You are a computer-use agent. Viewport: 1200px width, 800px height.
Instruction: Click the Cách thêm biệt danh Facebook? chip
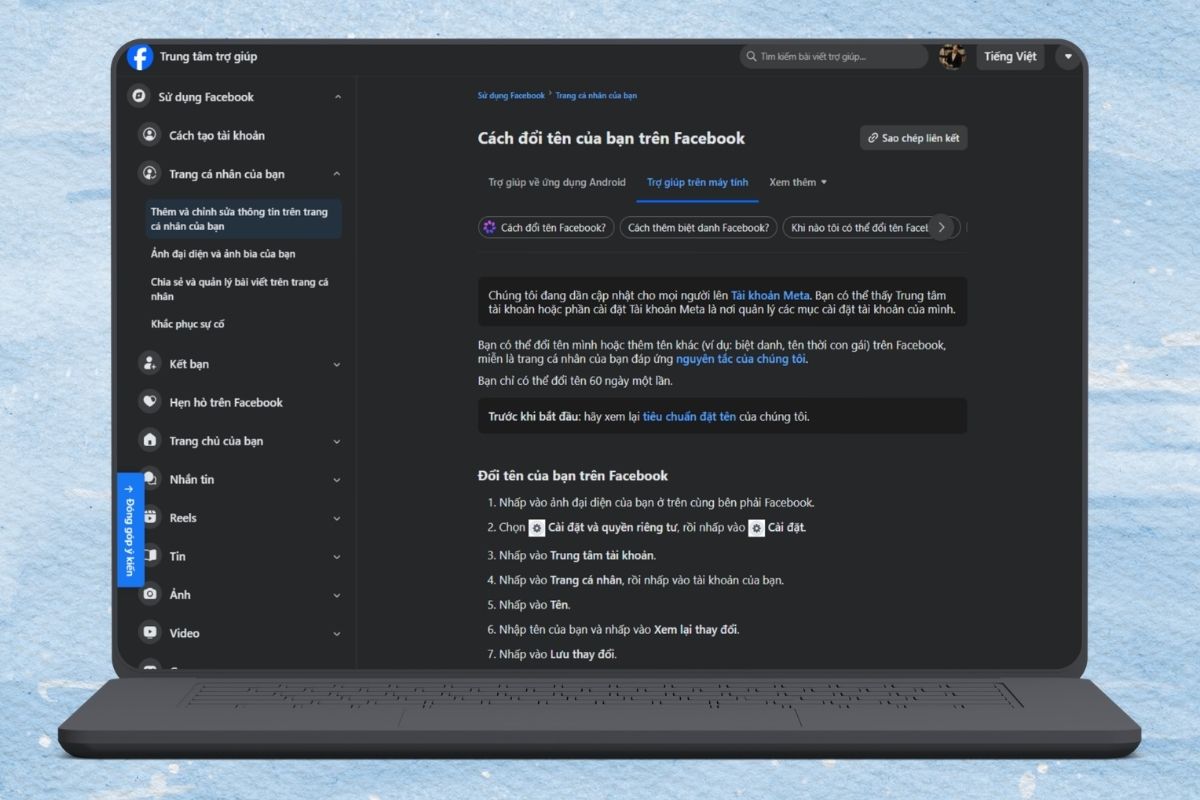pyautogui.click(x=699, y=228)
